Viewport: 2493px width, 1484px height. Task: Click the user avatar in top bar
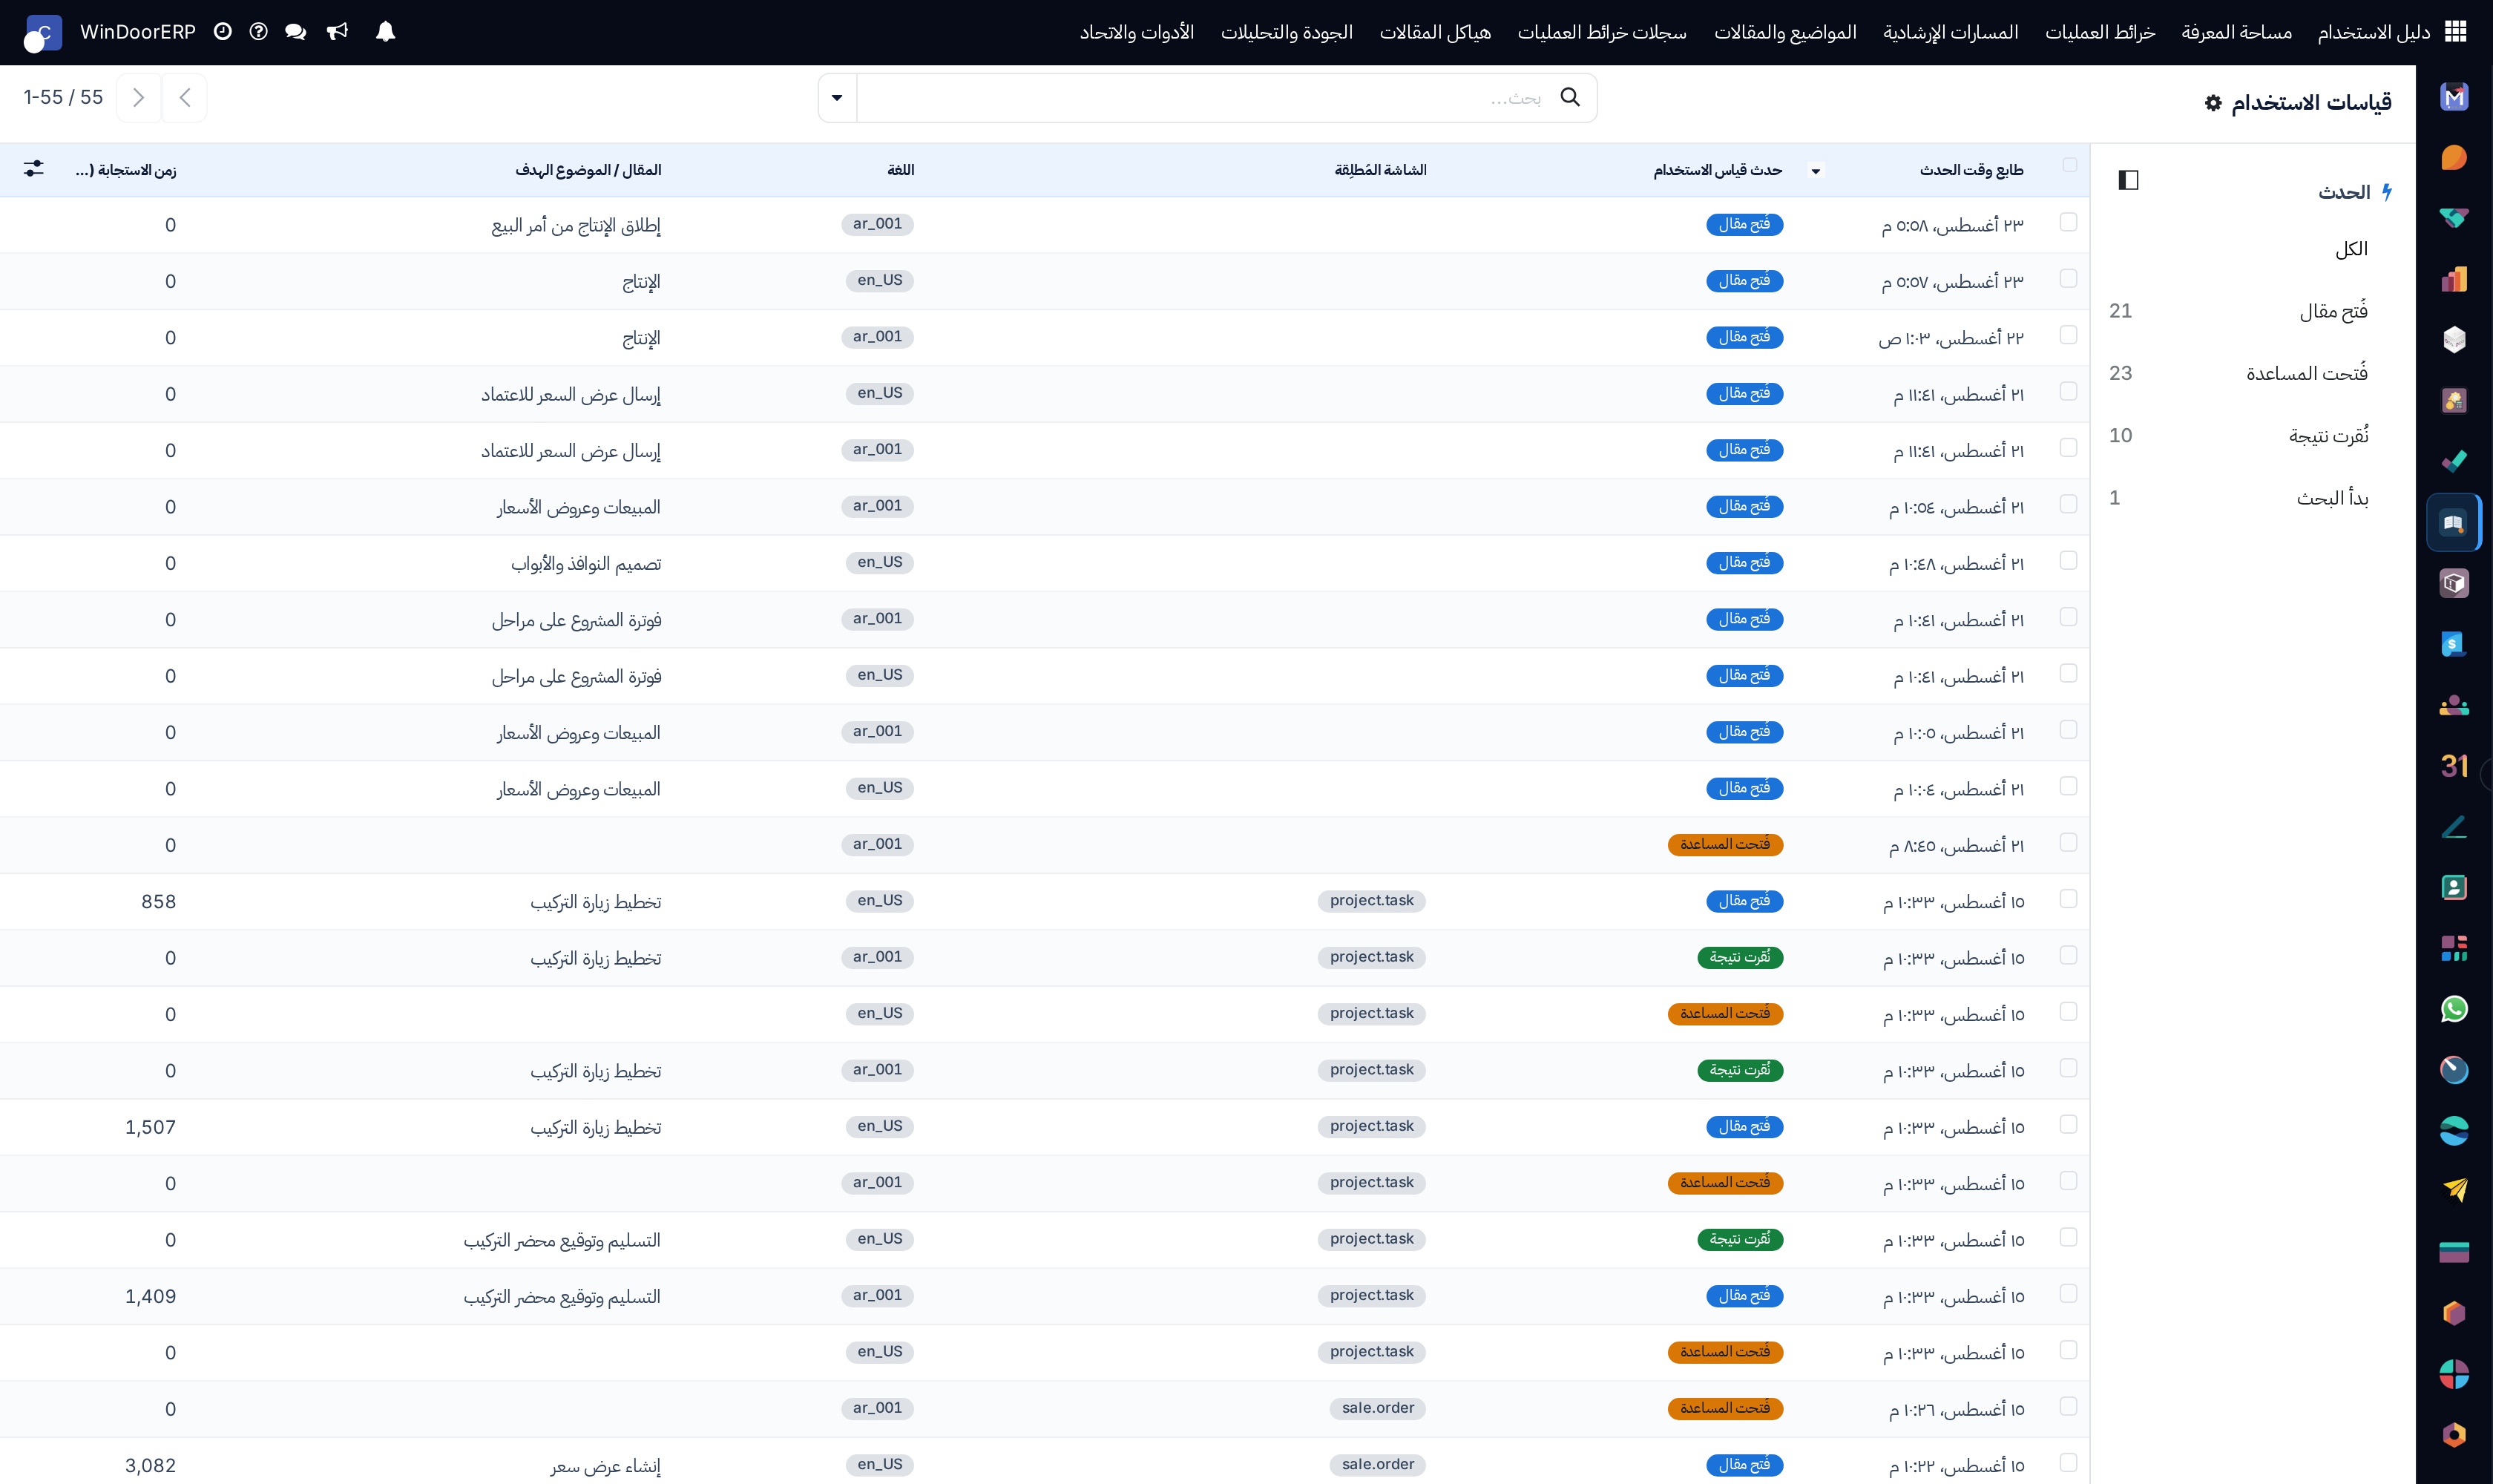[43, 33]
